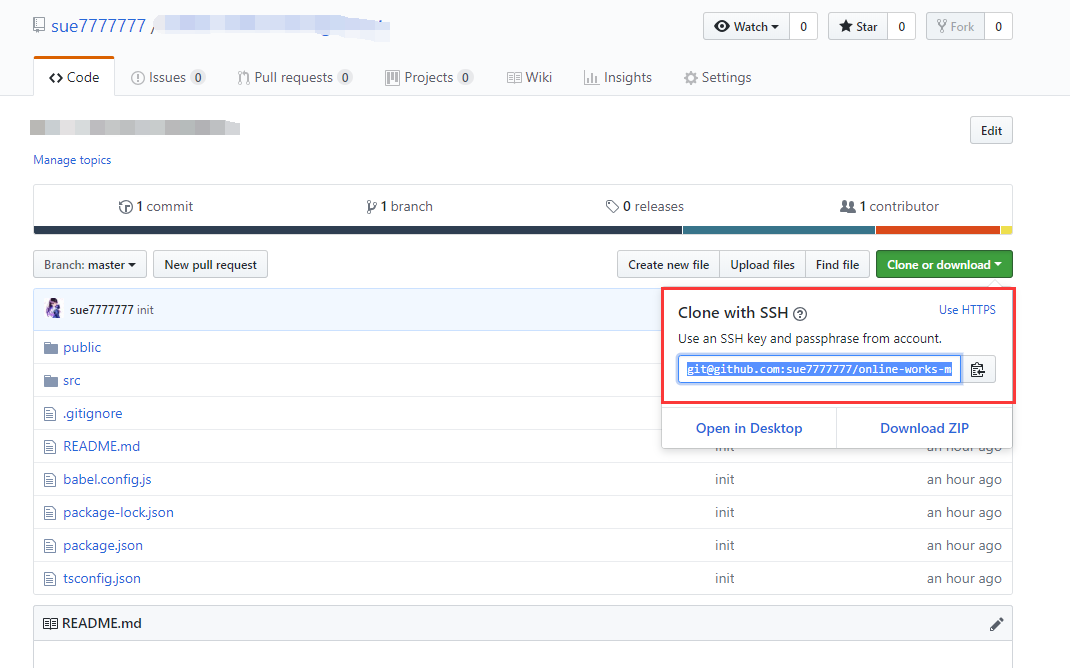Open the sue7777777 owner profile link
Viewport: 1070px width, 668px height.
click(98, 26)
